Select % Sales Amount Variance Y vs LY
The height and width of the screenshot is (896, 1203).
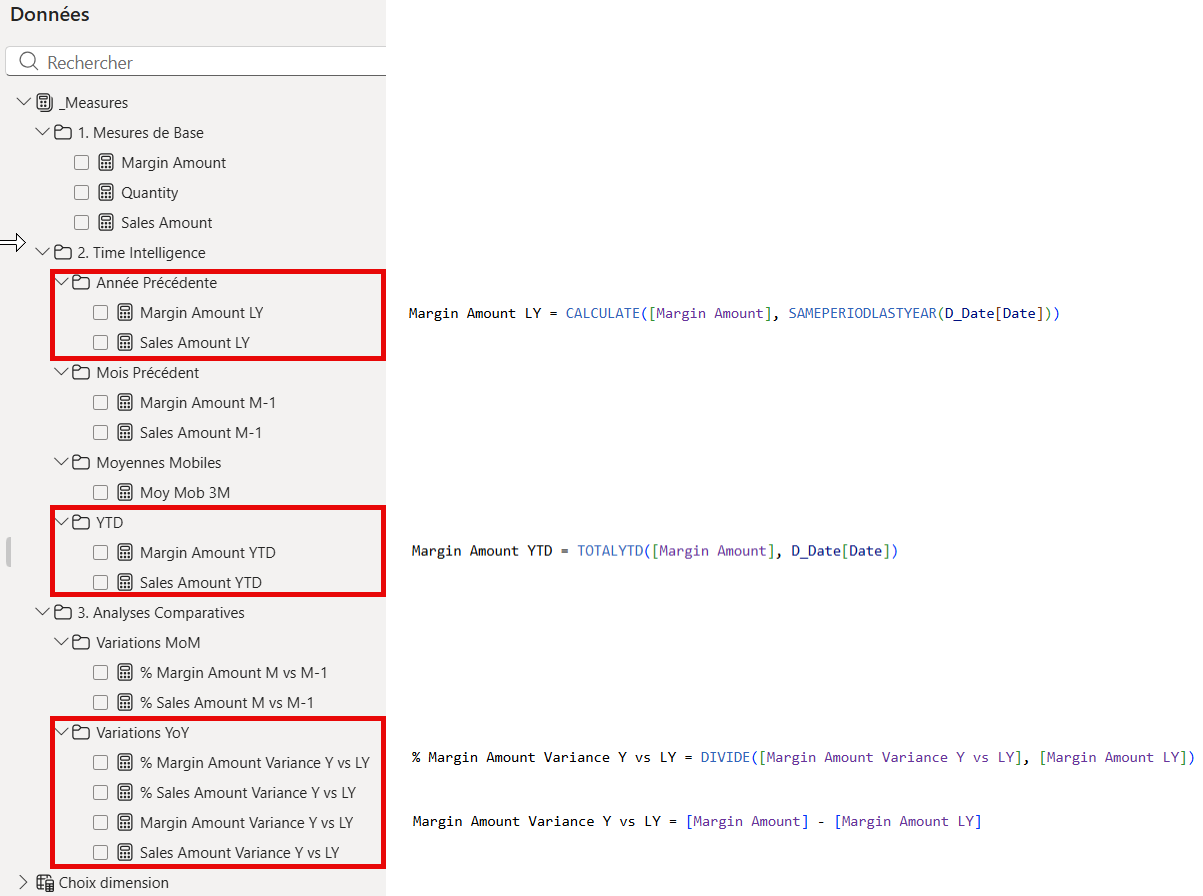[248, 793]
